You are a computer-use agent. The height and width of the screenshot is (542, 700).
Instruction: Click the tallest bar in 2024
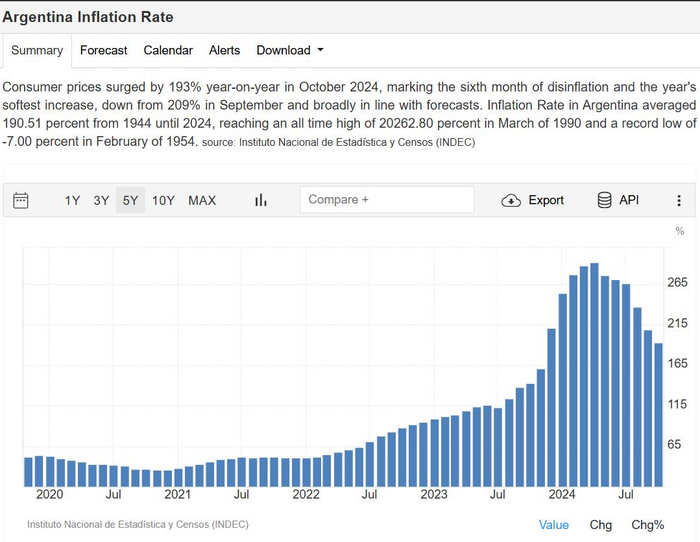[x=595, y=375]
